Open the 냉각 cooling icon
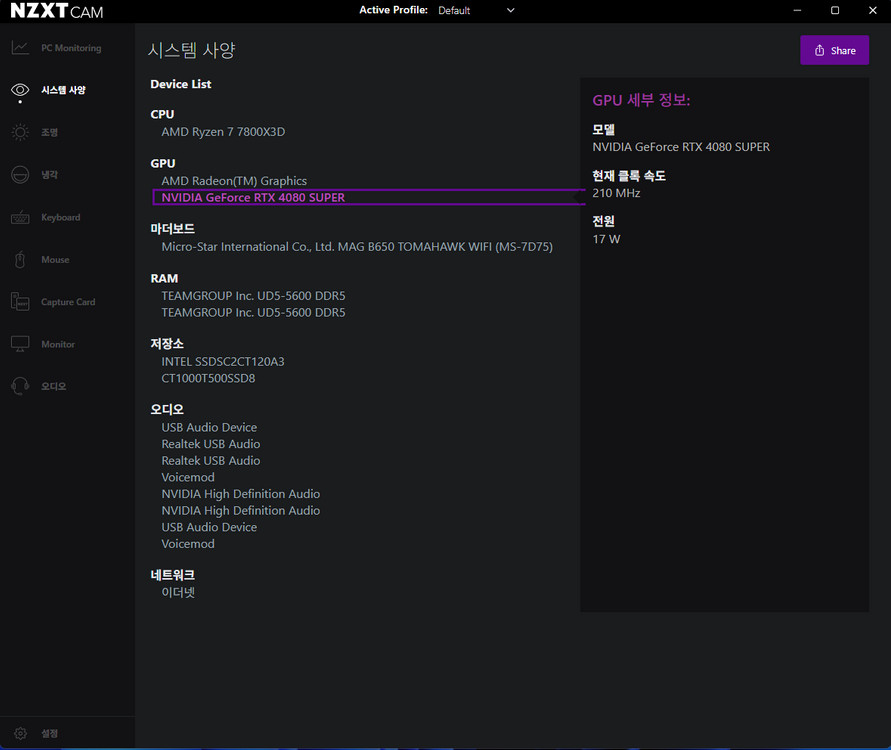891x750 pixels. click(20, 174)
